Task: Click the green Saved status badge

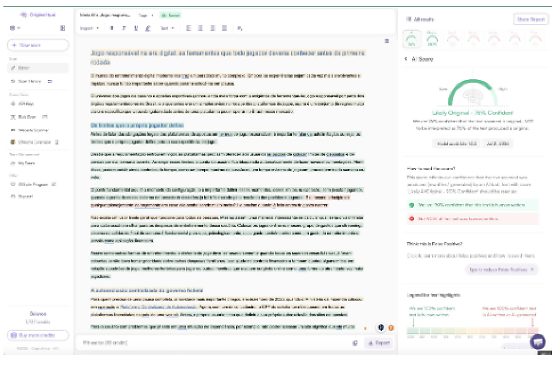Action: tap(170, 15)
